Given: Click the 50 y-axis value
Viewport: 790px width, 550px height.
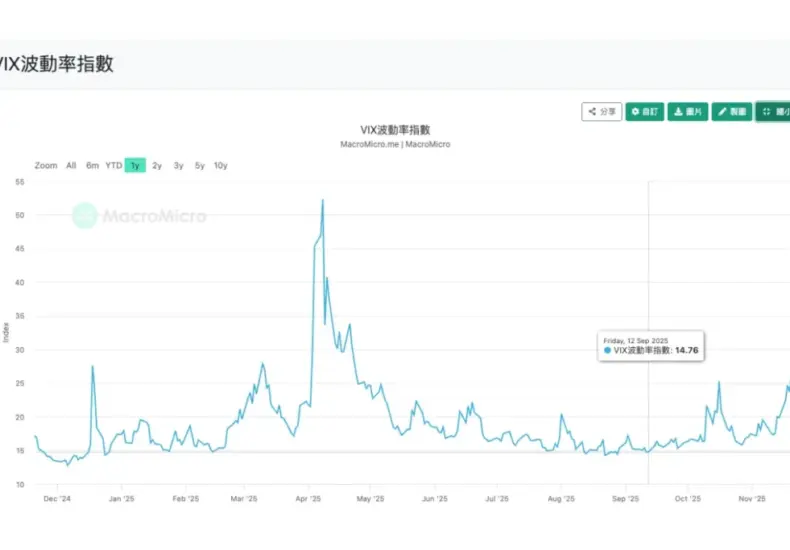Looking at the screenshot, I should pos(20,215).
